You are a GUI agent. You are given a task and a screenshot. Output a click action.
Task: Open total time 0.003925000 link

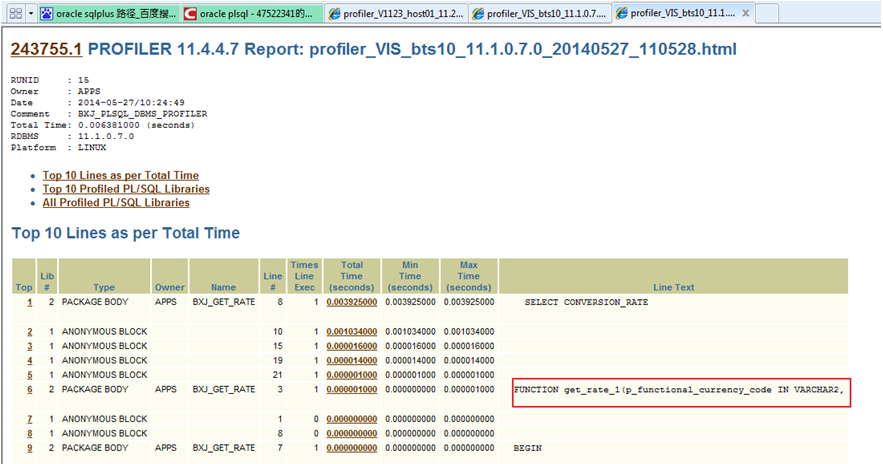pos(352,302)
